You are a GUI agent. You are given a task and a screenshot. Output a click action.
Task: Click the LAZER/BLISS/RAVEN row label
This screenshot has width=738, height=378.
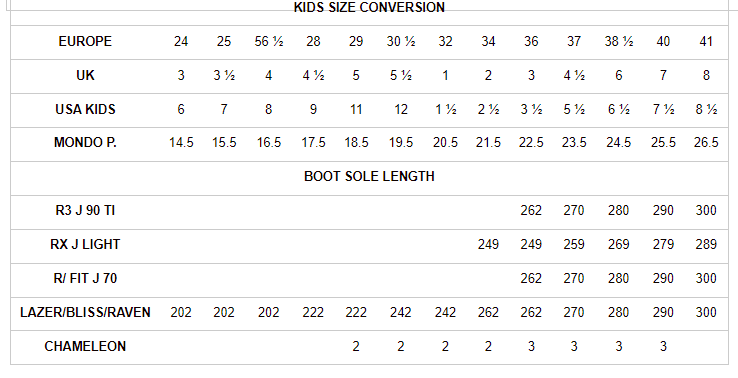pyautogui.click(x=85, y=312)
